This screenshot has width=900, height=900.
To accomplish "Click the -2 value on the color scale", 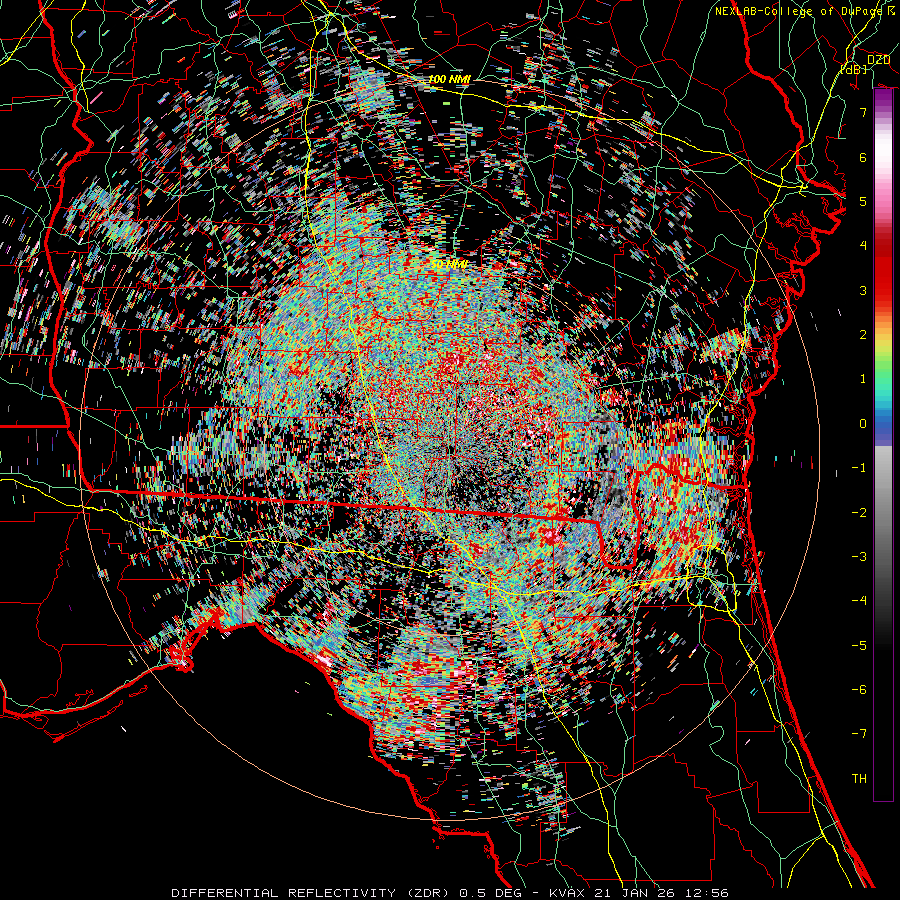I will pos(859,512).
